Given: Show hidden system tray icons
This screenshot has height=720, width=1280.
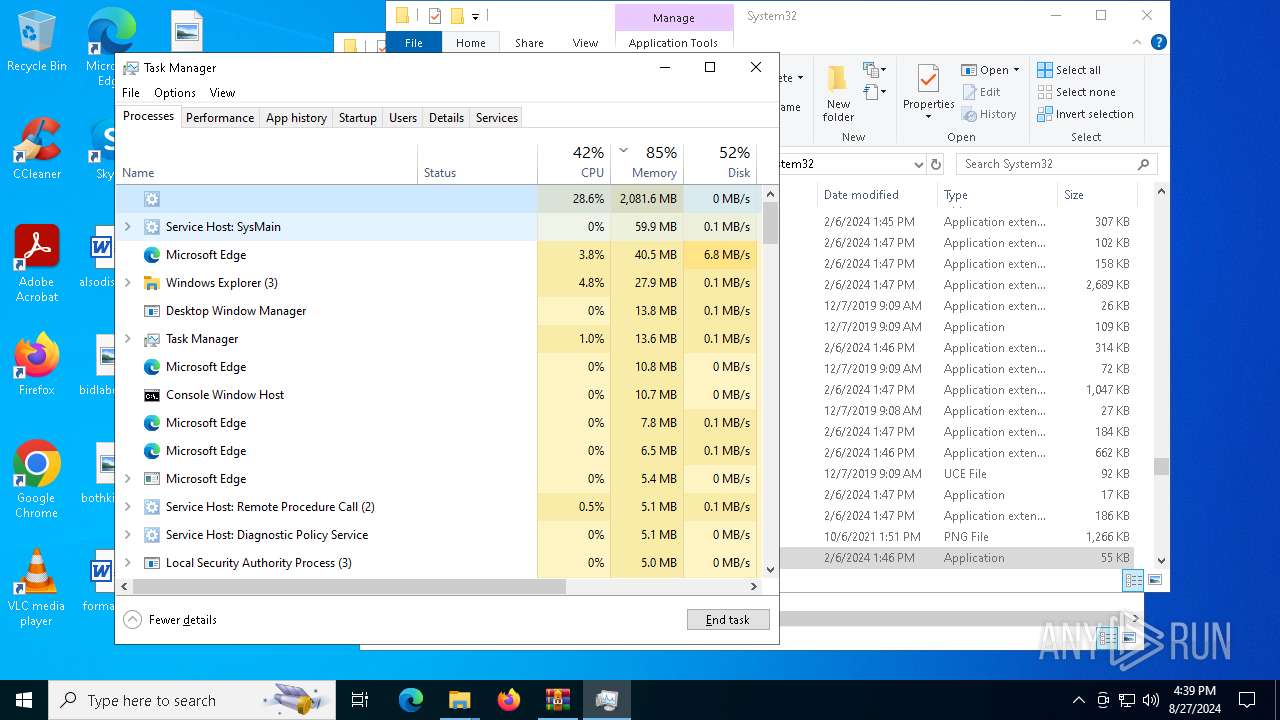Looking at the screenshot, I should [1078, 700].
